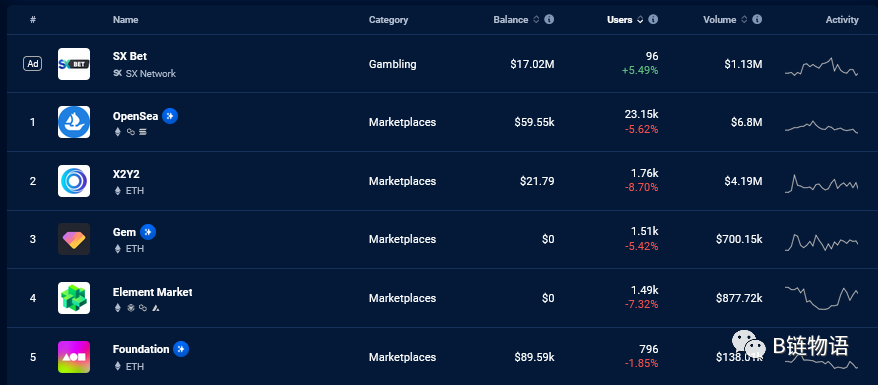This screenshot has width=878, height=385.
Task: Click the 1.49k users of Element Market
Action: pos(644,290)
